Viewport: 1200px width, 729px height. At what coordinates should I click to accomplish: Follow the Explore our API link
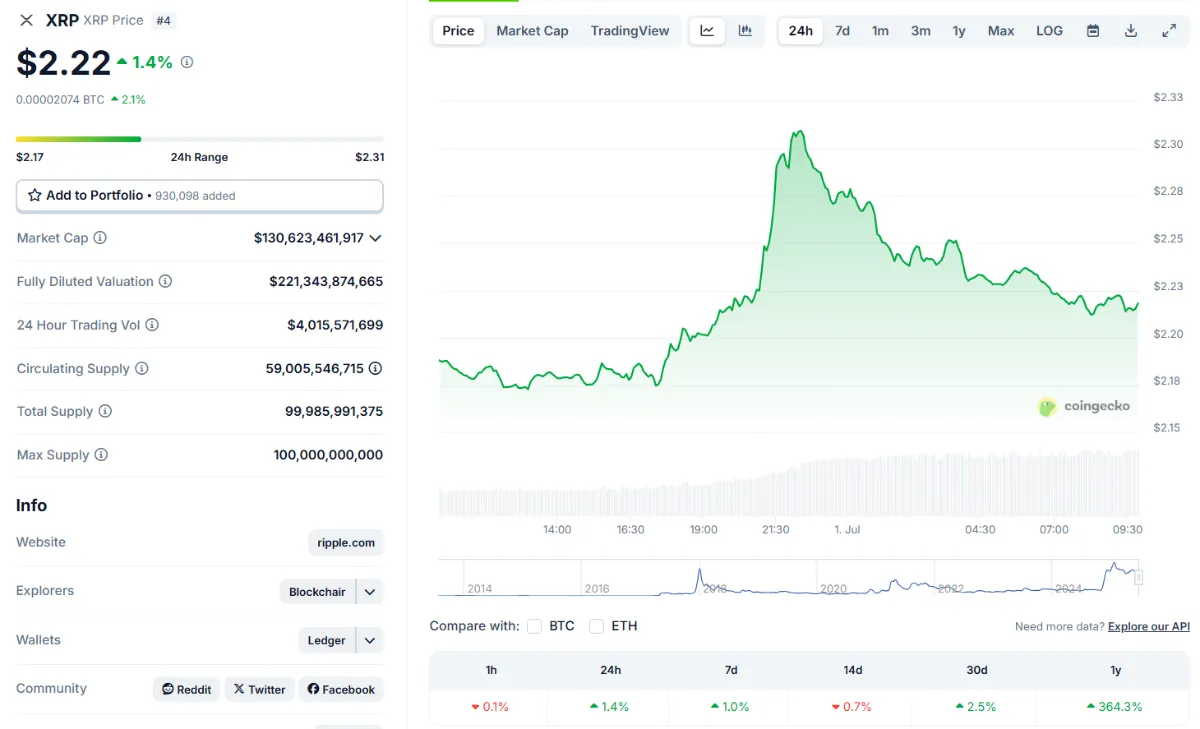pos(1149,627)
